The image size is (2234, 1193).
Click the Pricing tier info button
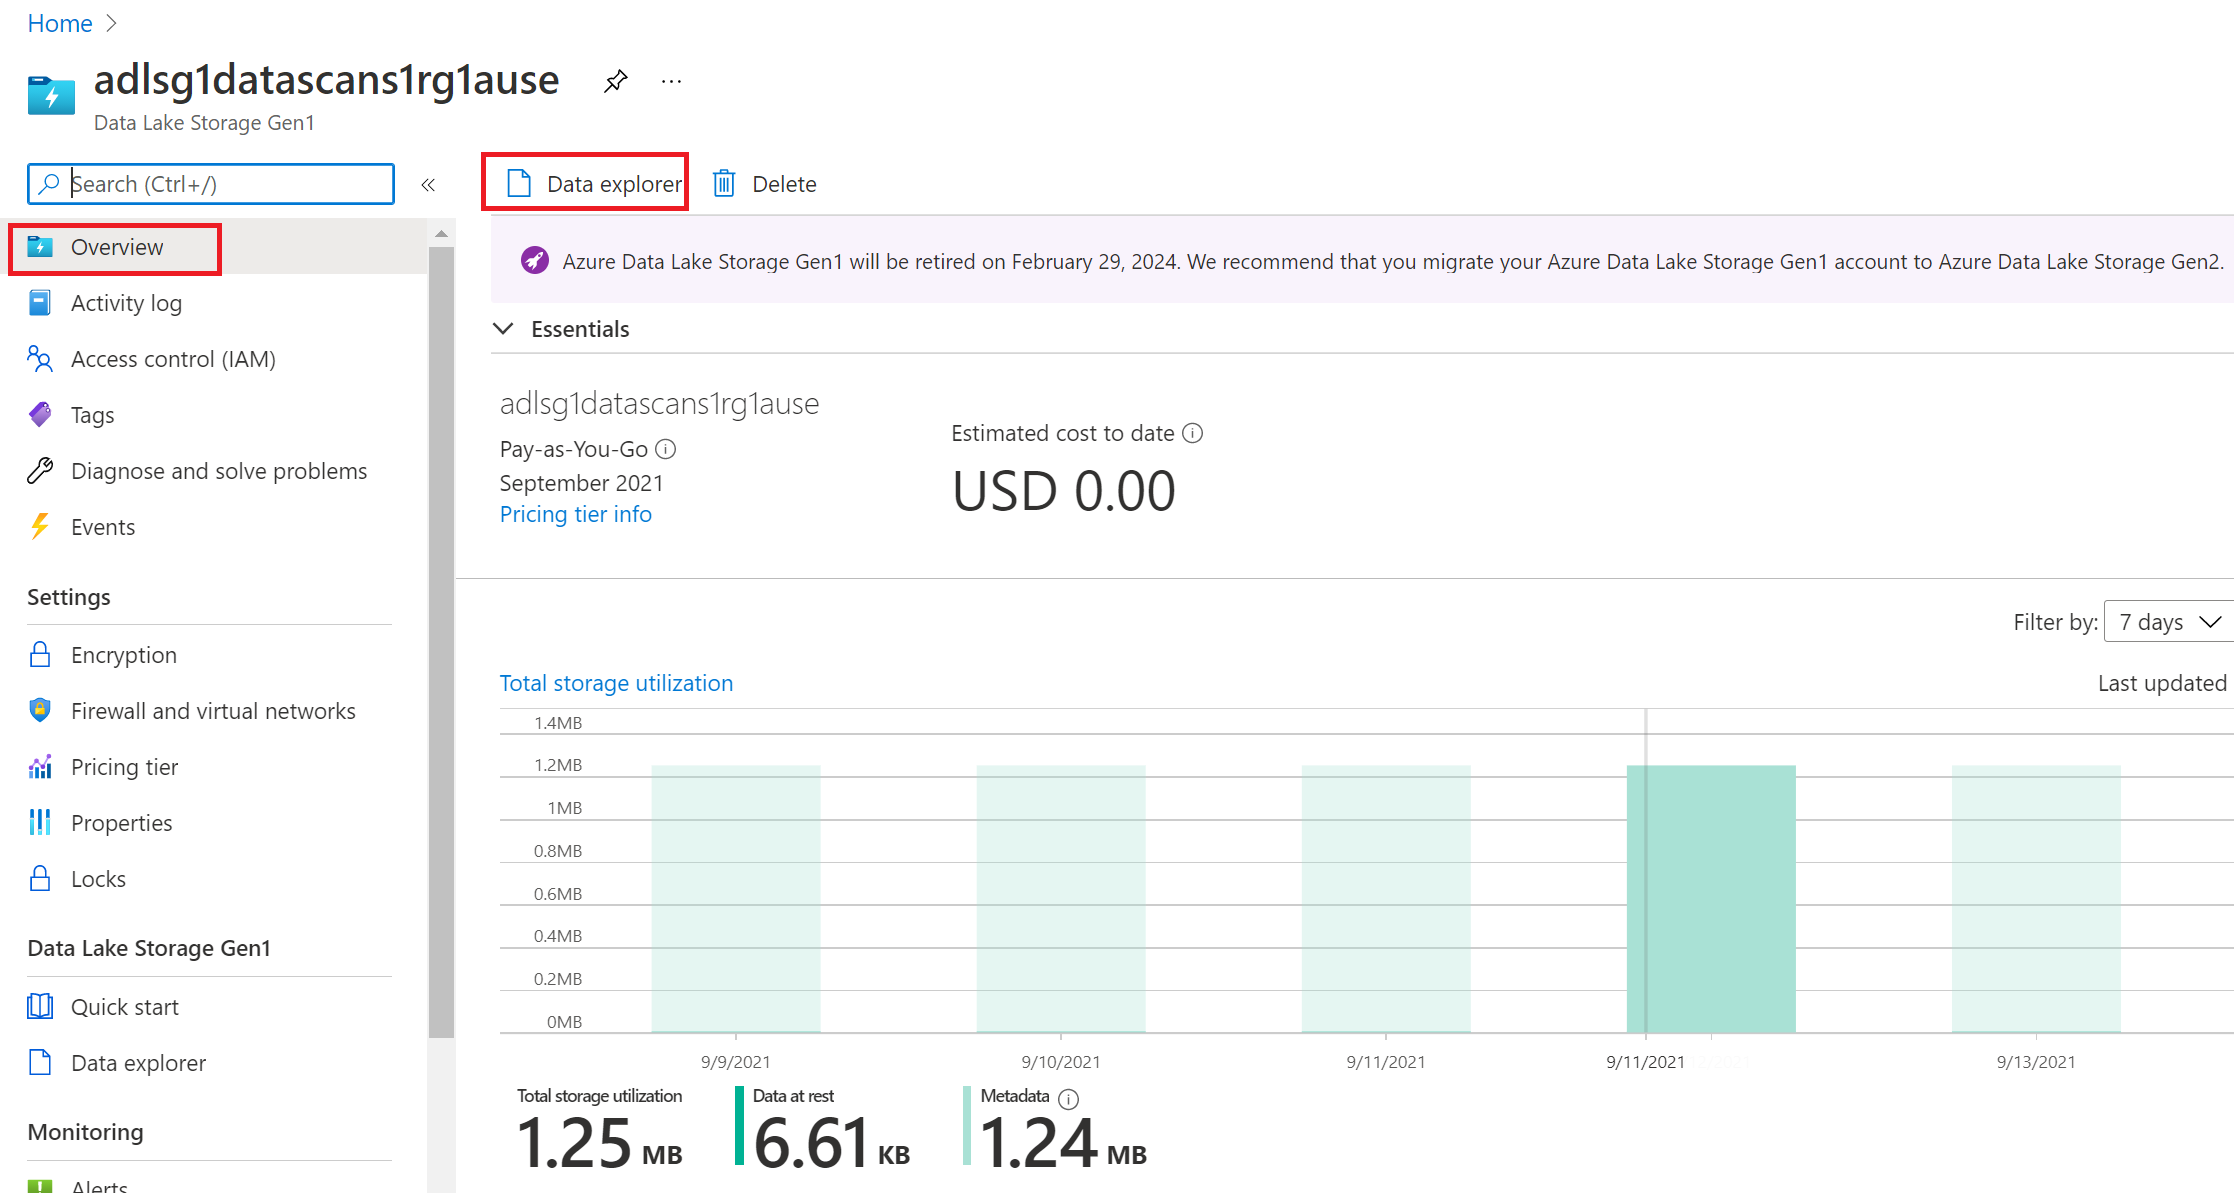click(576, 513)
